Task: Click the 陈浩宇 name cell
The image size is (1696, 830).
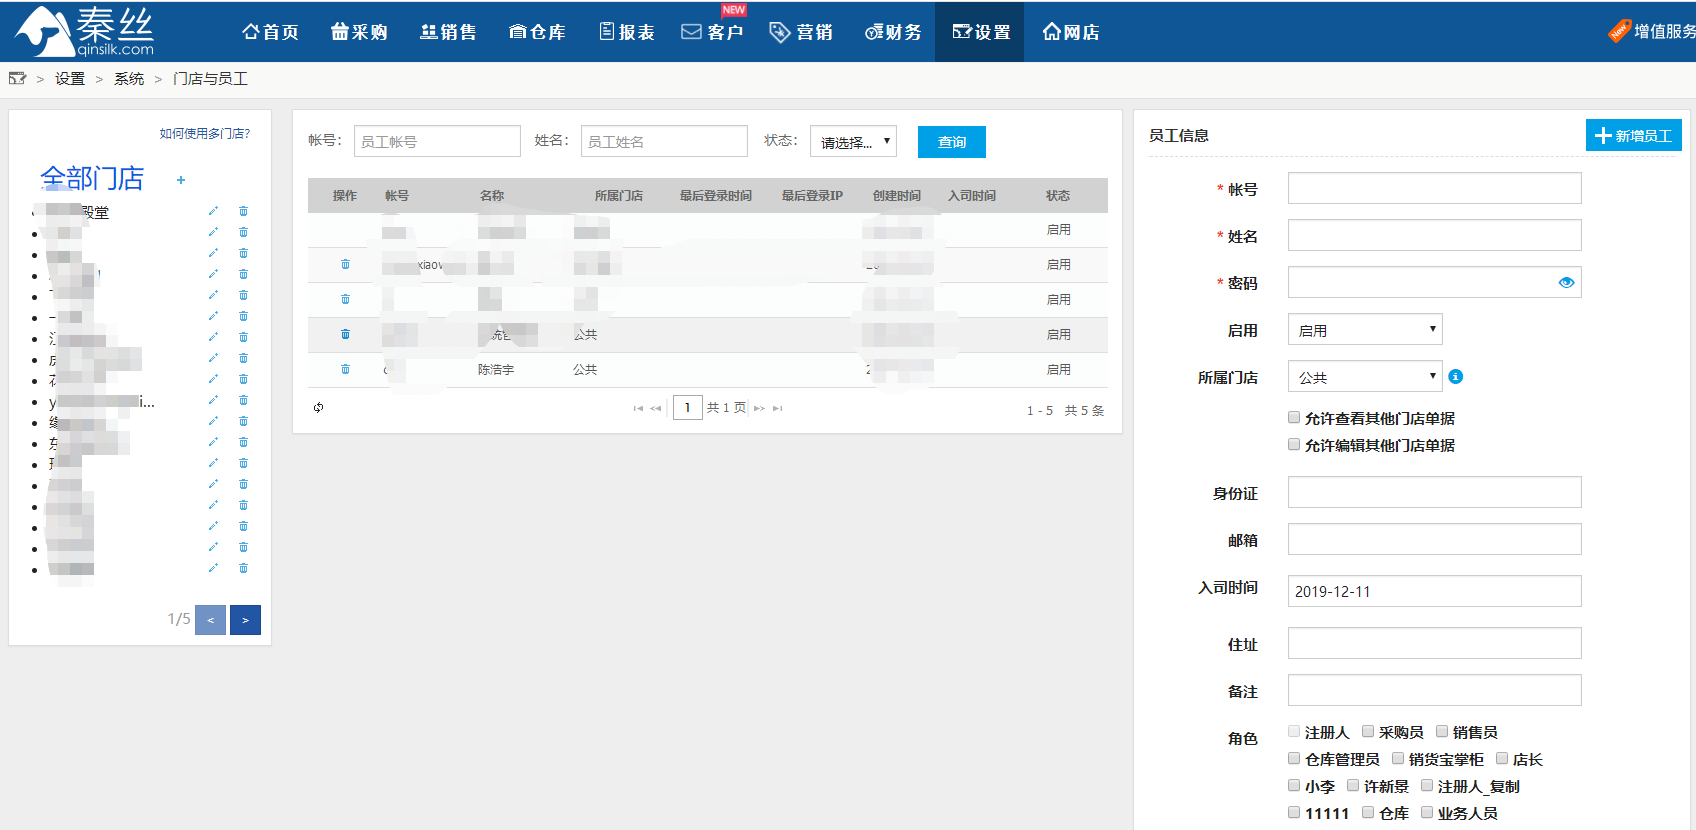Action: 496,369
